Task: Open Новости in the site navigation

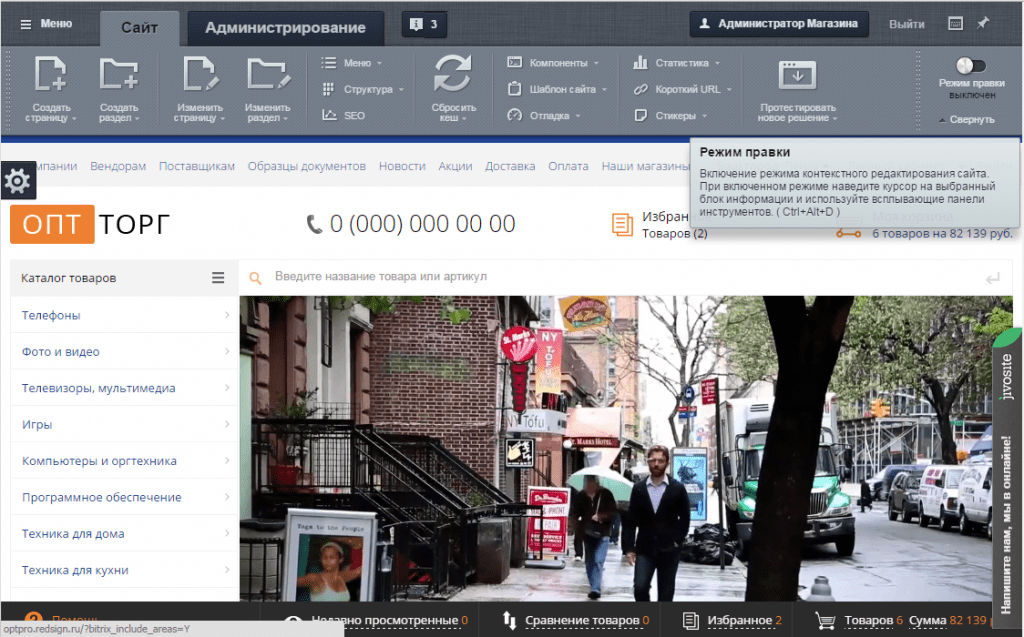Action: click(402, 166)
